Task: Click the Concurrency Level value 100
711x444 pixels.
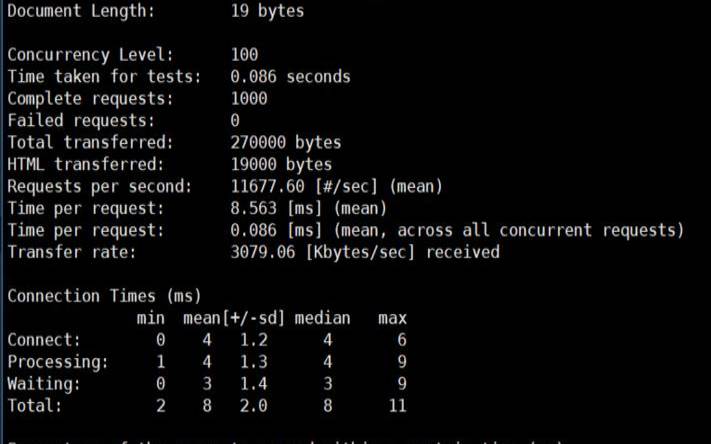Action: click(244, 54)
